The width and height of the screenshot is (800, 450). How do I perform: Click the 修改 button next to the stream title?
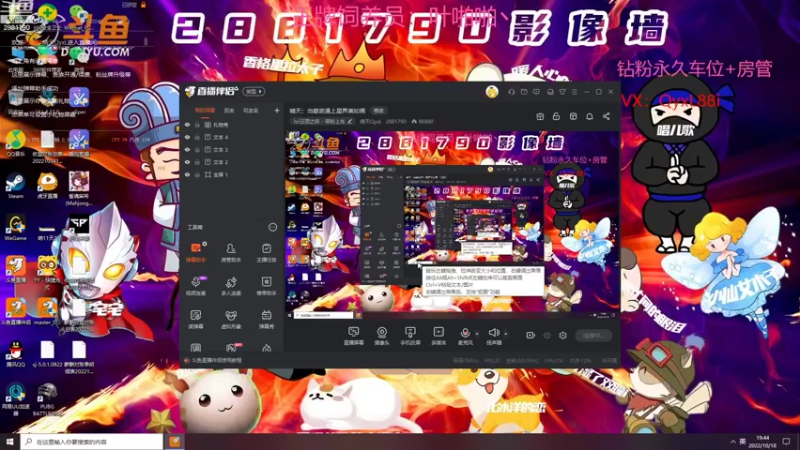(378, 110)
